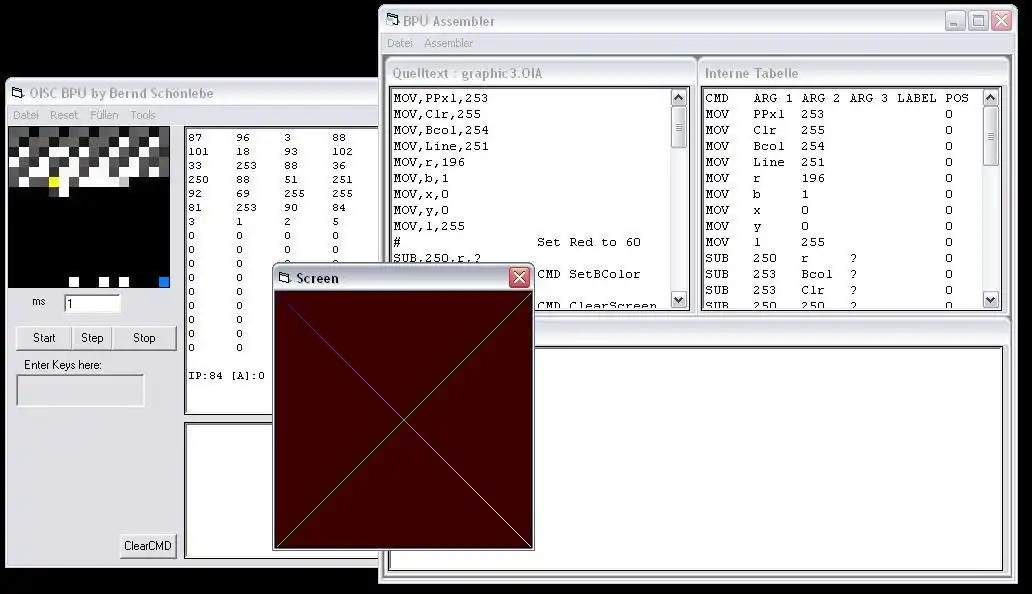
Task: Maximize the BPU Assembler window
Action: click(979, 20)
